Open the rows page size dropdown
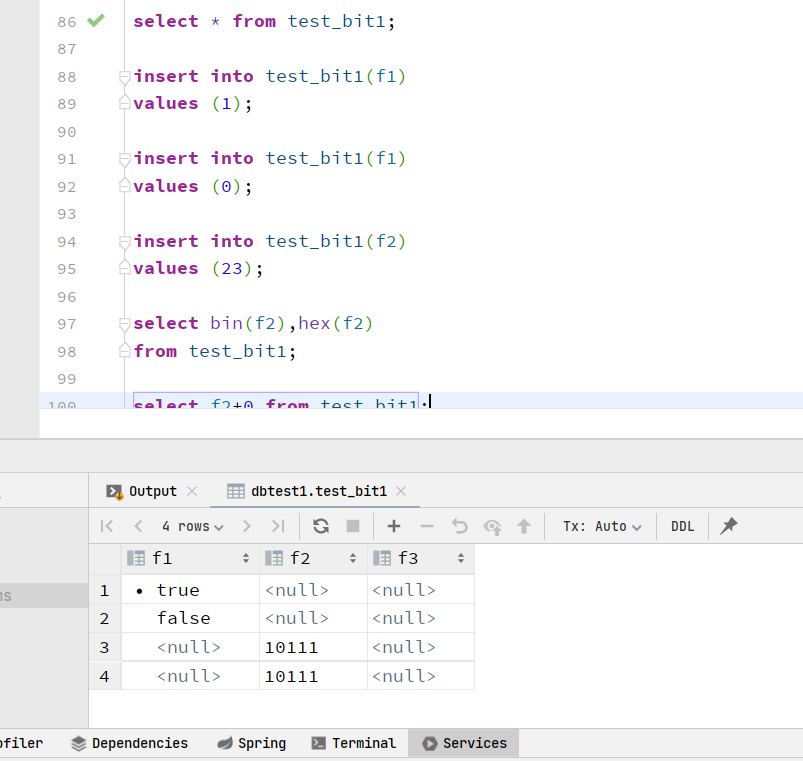The width and height of the screenshot is (803, 761). 193,526
